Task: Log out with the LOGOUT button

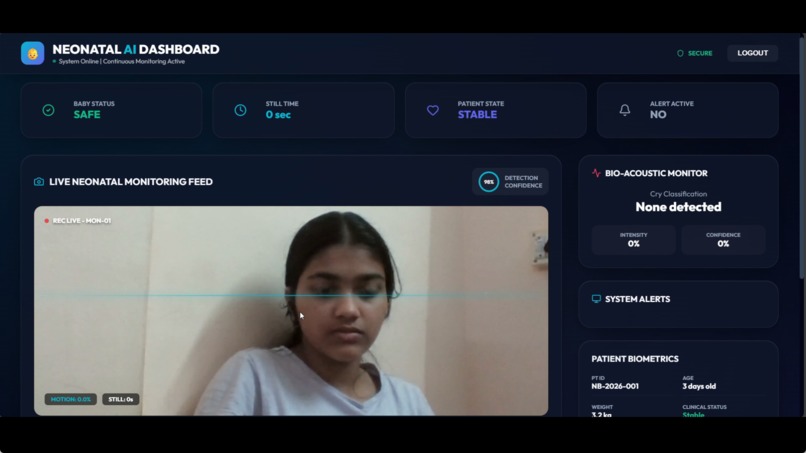Action: coord(753,53)
